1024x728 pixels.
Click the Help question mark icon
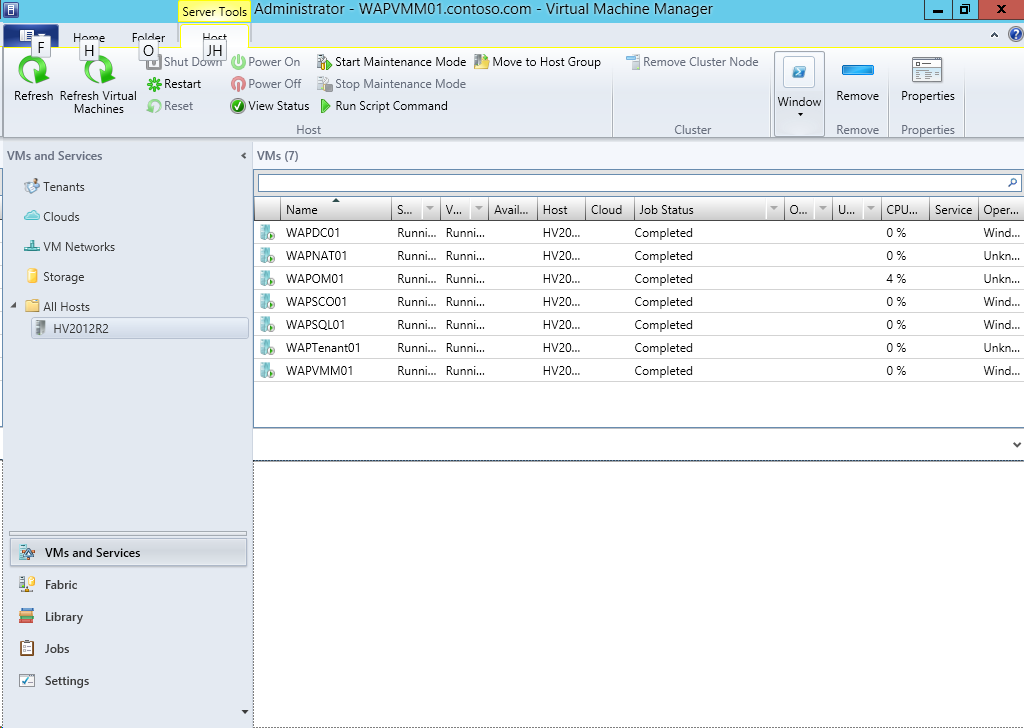click(1016, 35)
